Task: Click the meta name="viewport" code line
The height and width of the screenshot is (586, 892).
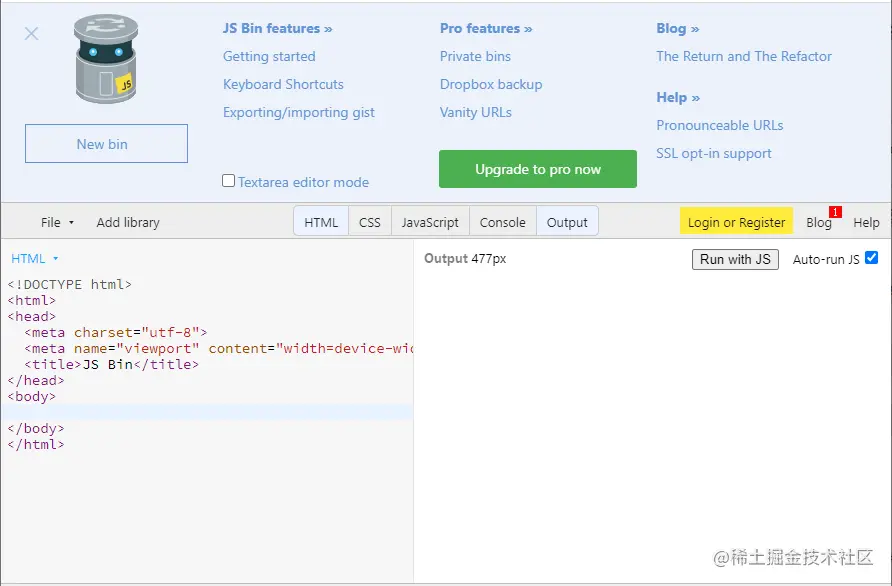Action: 218,348
